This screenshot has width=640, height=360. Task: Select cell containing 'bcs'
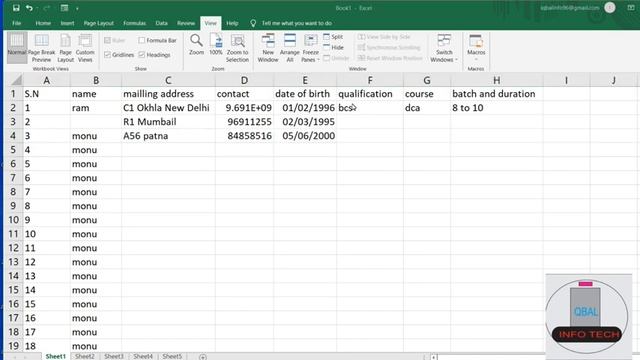(369, 108)
